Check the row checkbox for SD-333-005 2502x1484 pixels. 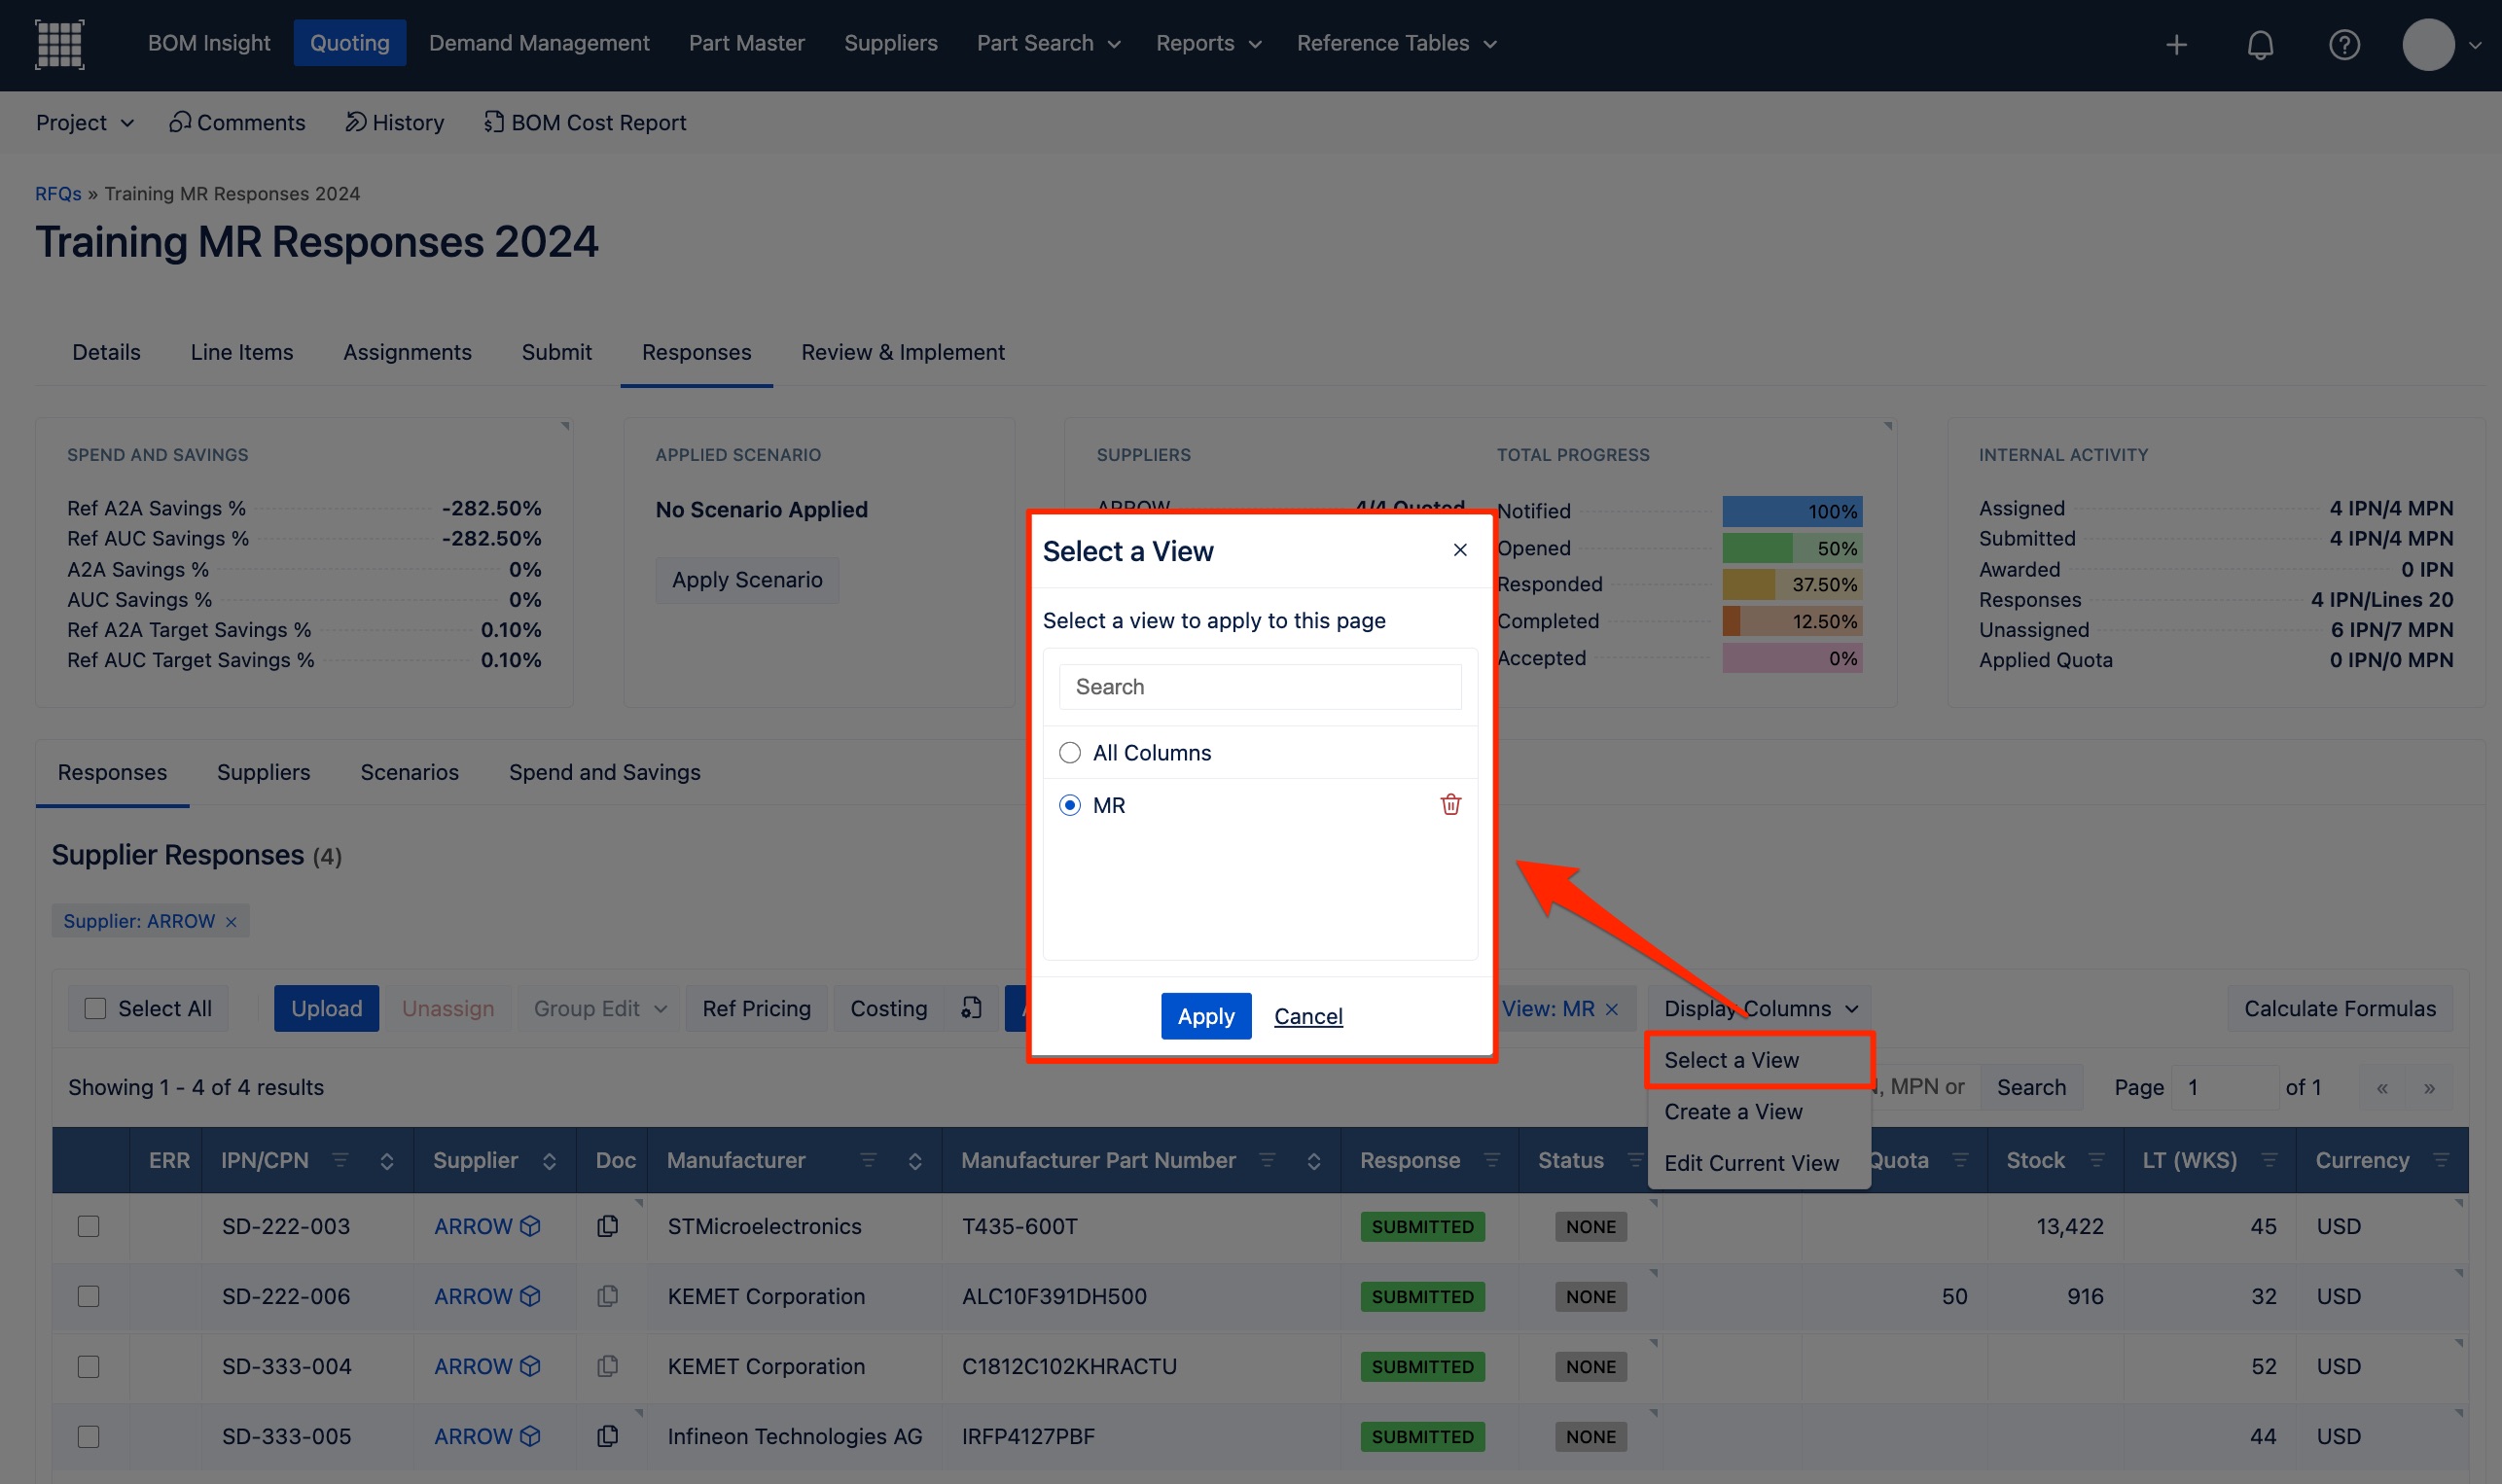click(88, 1436)
